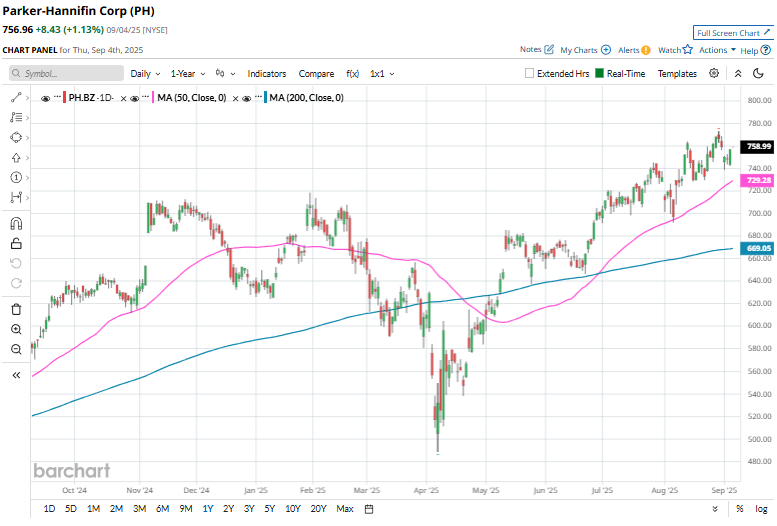Focus the Symbol search field
This screenshot has width=777, height=526.
click(66, 73)
